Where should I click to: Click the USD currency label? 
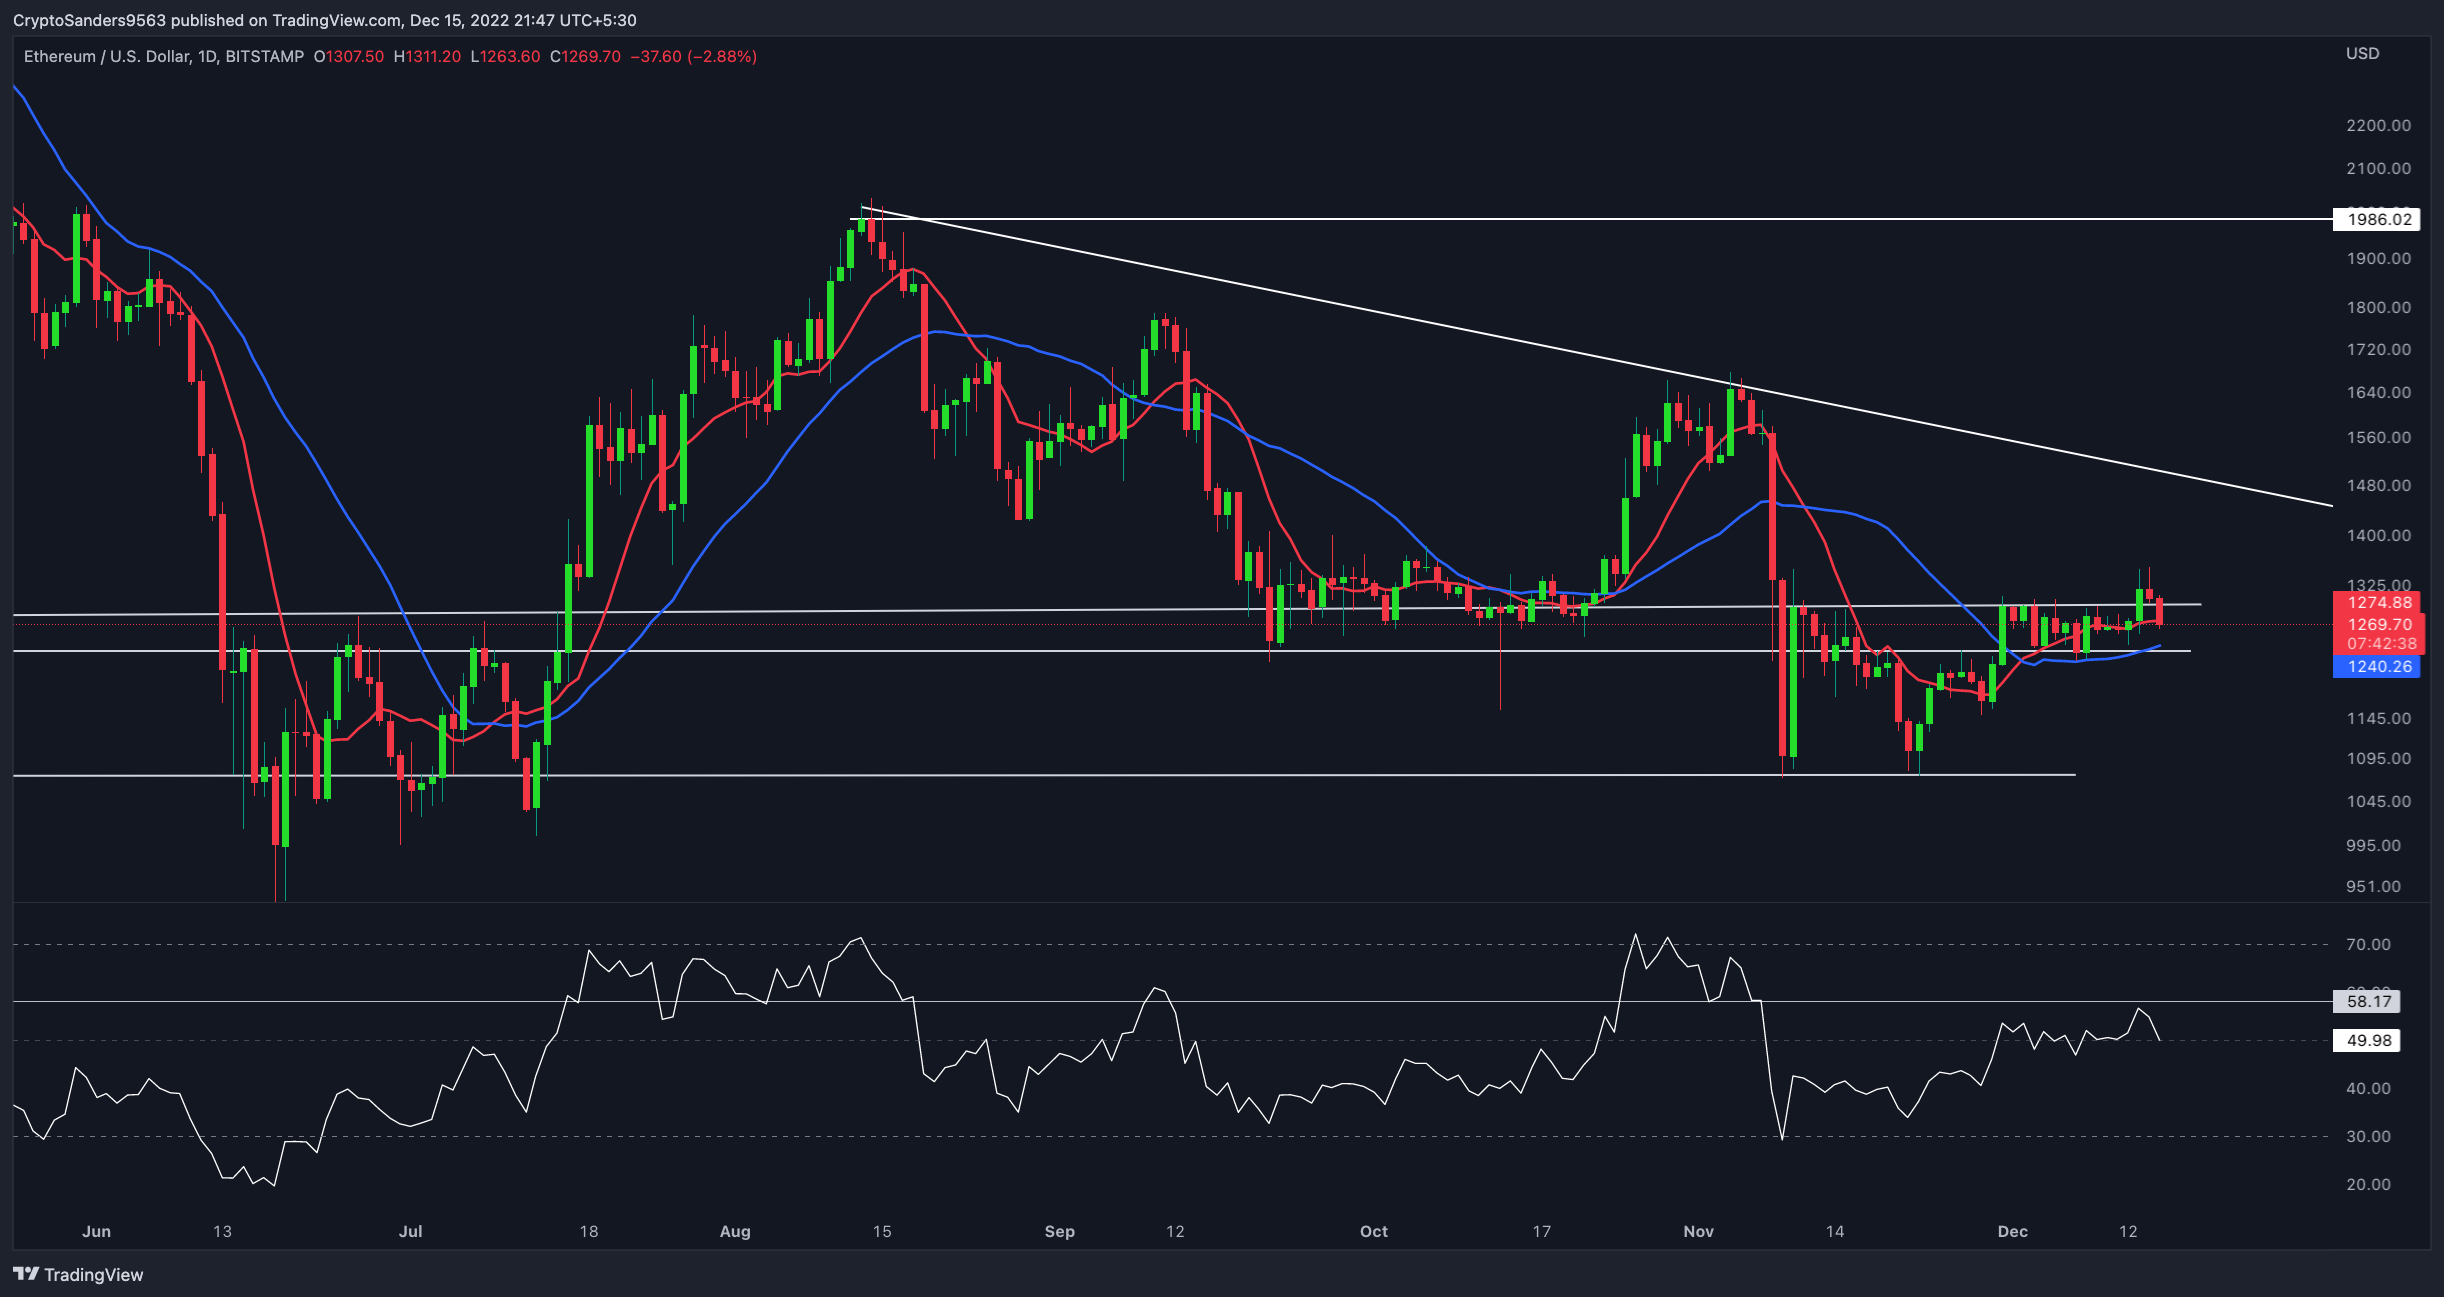pos(2363,53)
